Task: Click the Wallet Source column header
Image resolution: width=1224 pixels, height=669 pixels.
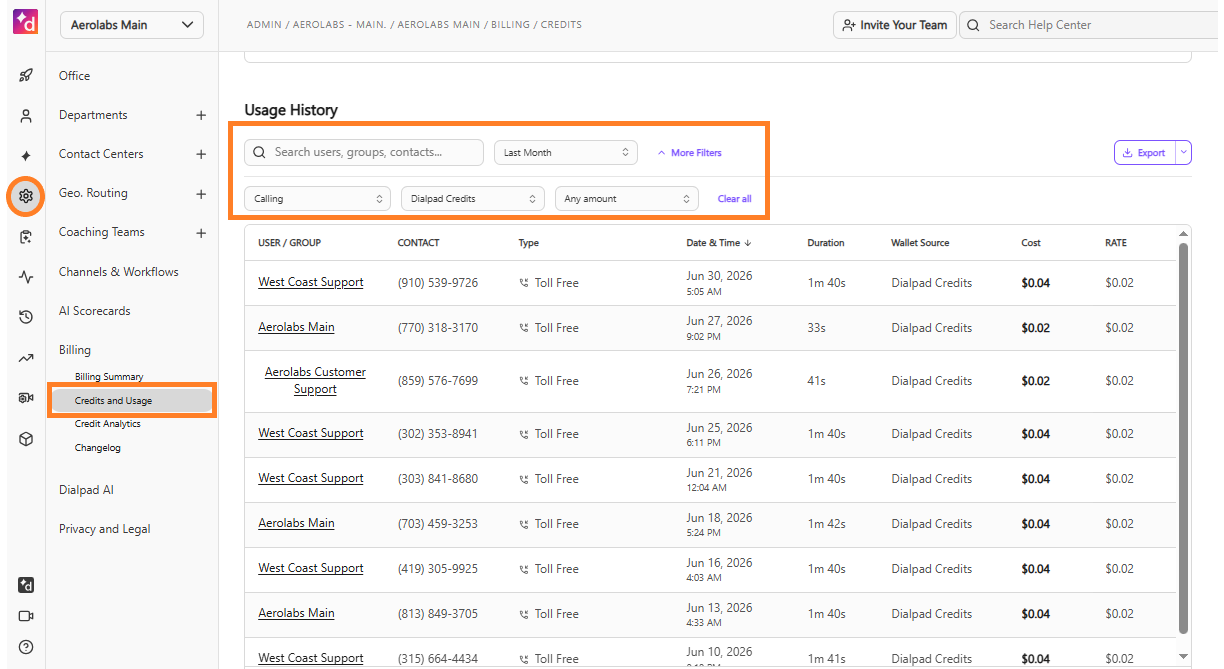Action: coord(920,243)
